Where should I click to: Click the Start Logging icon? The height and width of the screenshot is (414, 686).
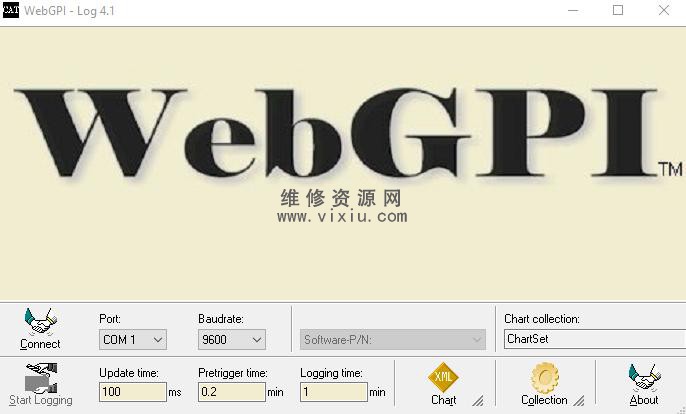(41, 378)
